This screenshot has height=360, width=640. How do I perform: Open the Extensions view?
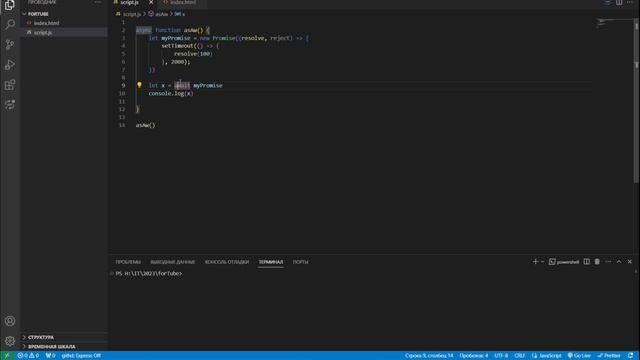click(x=10, y=85)
